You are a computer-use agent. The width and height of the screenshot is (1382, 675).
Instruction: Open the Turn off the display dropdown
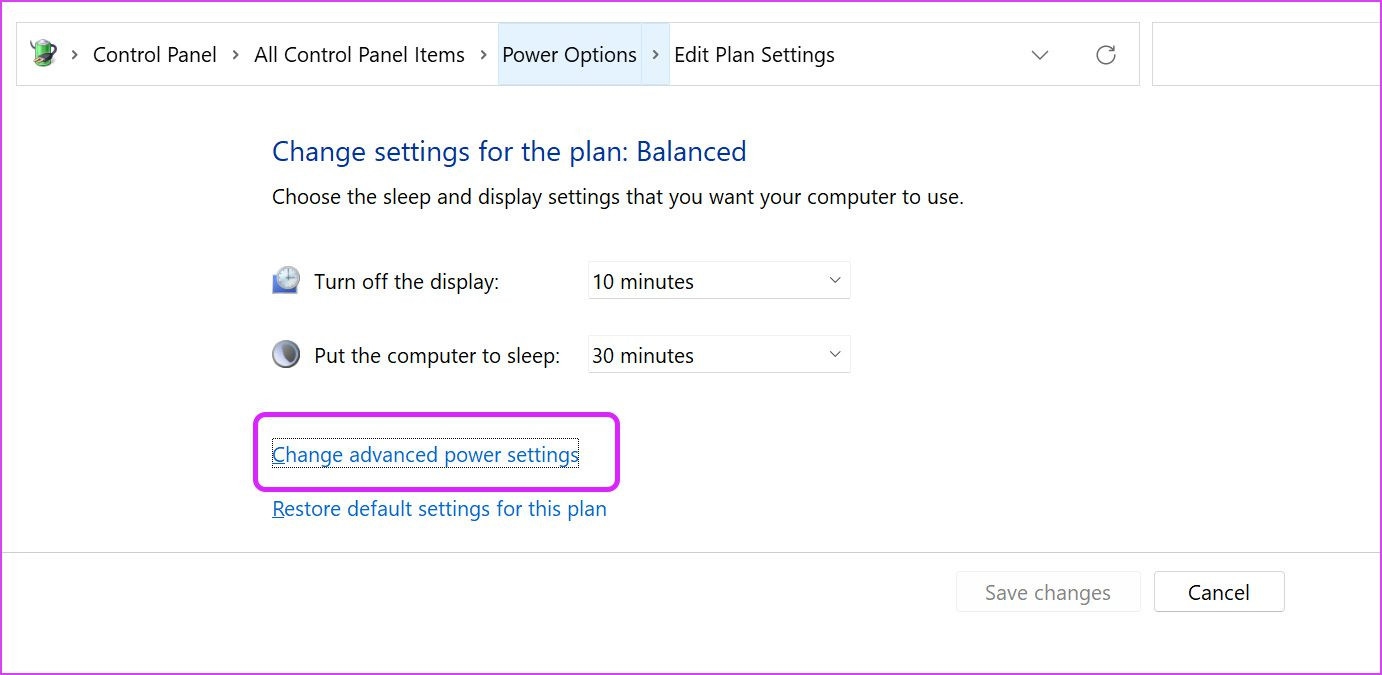click(x=718, y=281)
